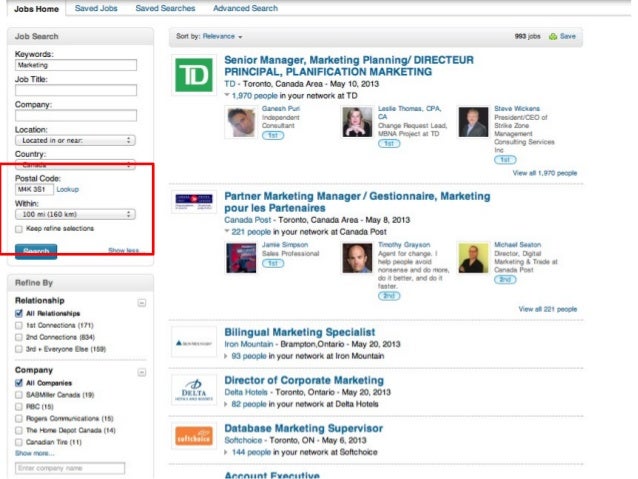Image resolution: width=638 pixels, height=479 pixels.
Task: Click Show more companies link
Action: point(35,453)
